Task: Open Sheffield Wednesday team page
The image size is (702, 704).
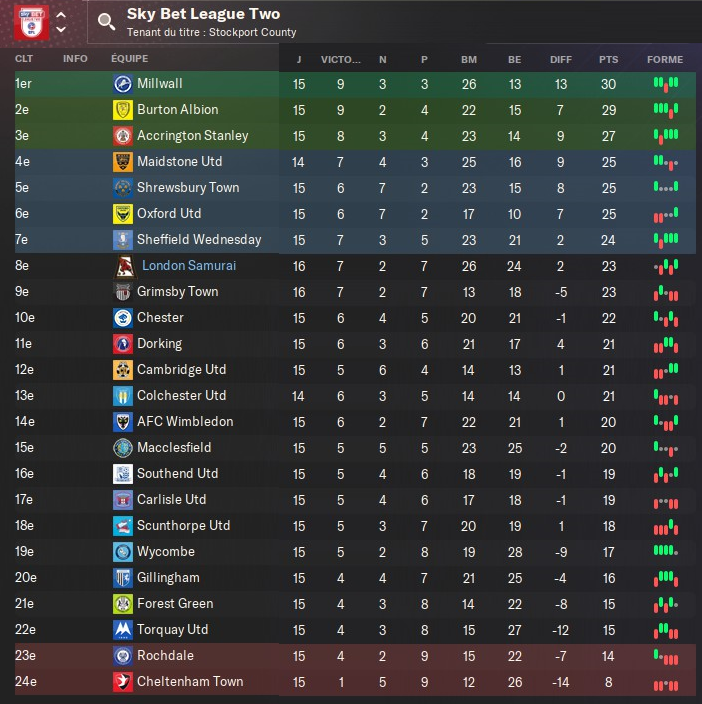Action: (199, 240)
